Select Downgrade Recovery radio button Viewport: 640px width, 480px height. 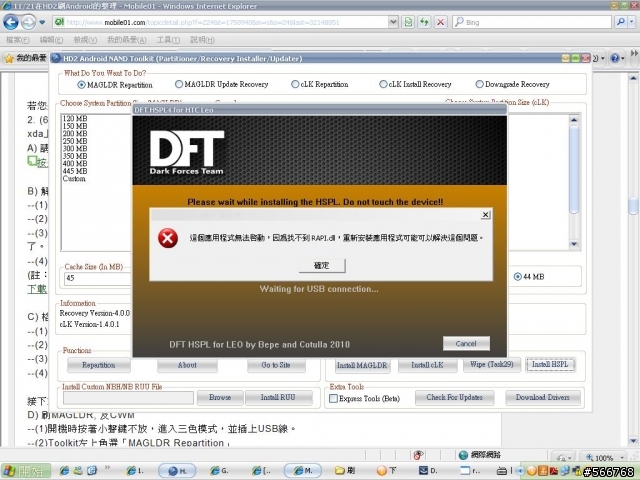479,84
